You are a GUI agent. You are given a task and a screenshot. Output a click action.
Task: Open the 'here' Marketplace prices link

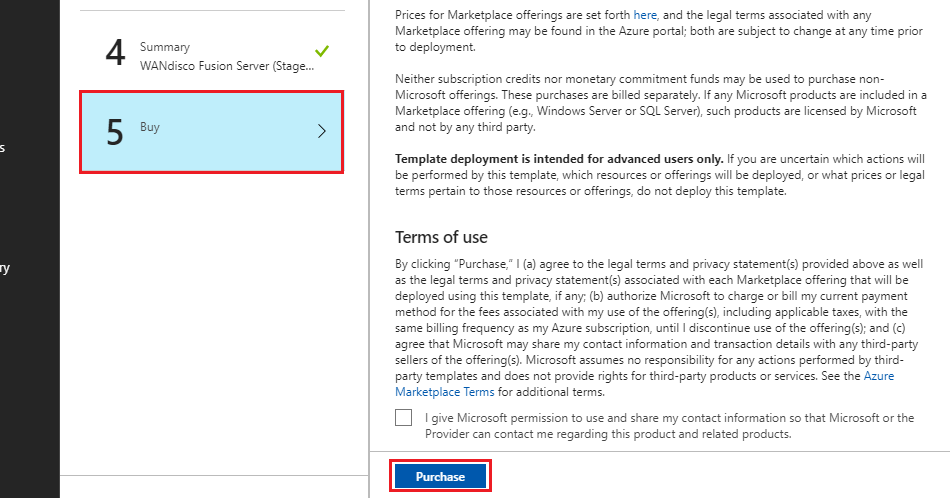click(645, 15)
